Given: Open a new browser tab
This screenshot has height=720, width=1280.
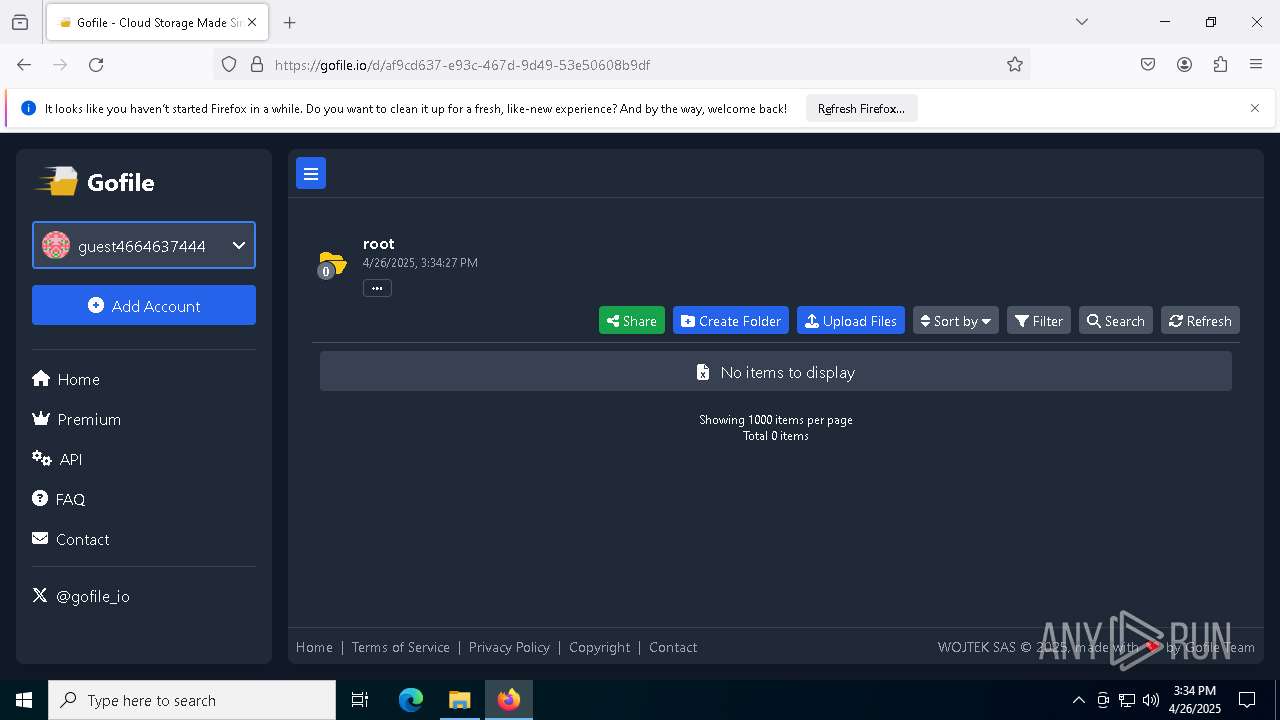Looking at the screenshot, I should pos(290,22).
